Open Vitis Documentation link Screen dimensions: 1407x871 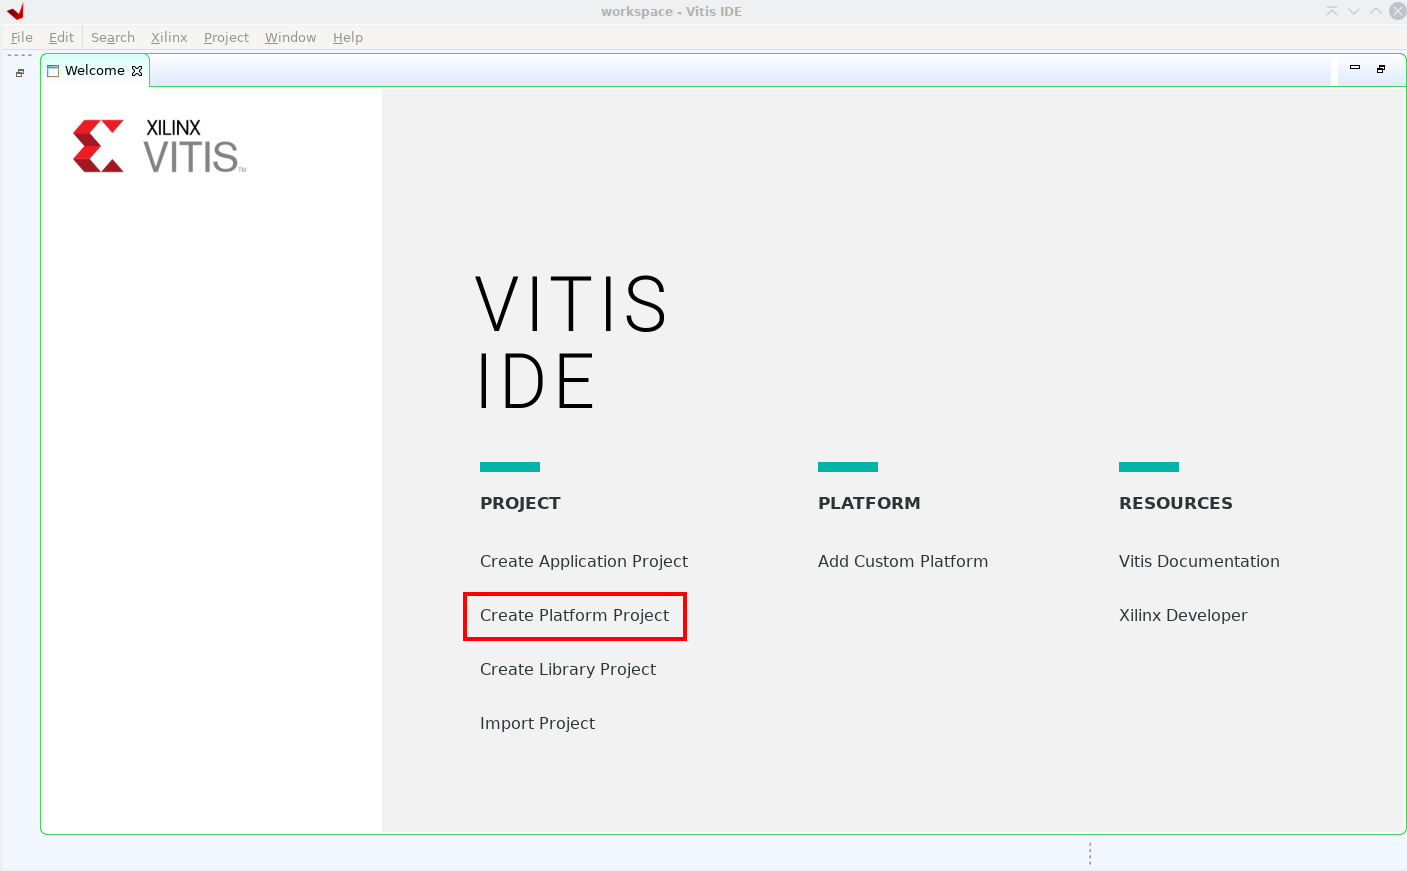[x=1199, y=561]
